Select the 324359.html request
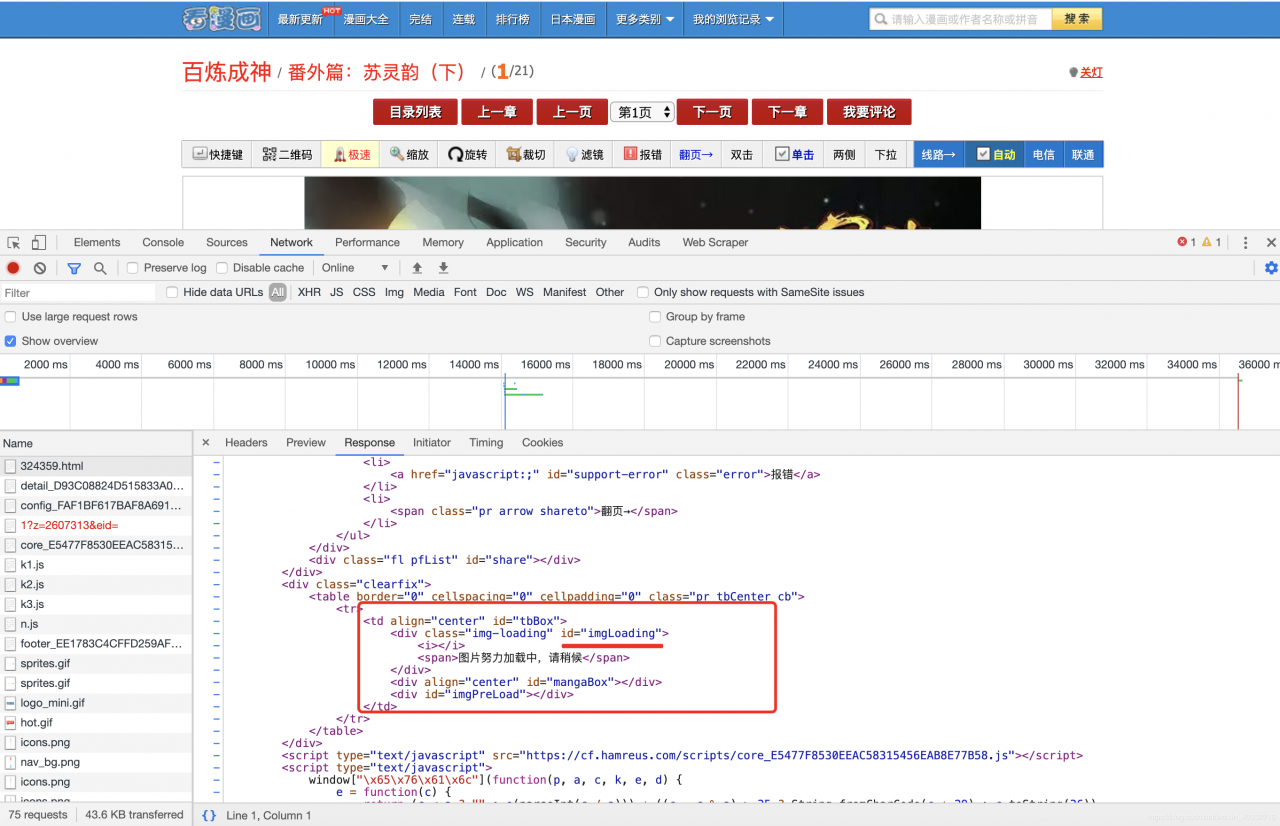This screenshot has width=1280, height=826. coord(96,466)
